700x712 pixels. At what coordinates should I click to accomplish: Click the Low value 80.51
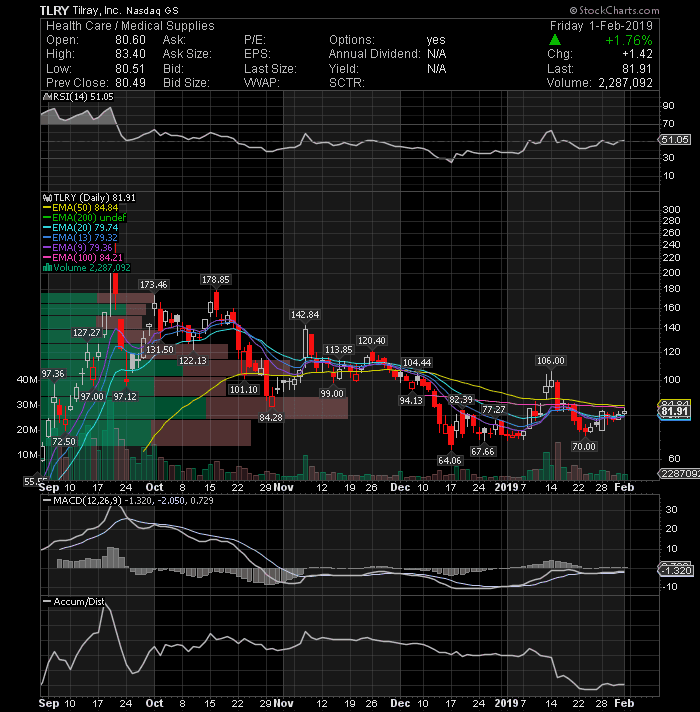[130, 69]
